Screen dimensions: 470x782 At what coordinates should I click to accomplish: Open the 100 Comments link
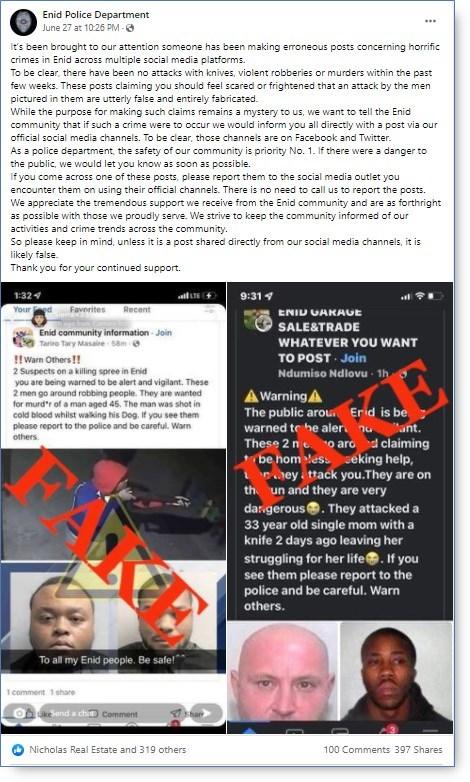coord(357,749)
